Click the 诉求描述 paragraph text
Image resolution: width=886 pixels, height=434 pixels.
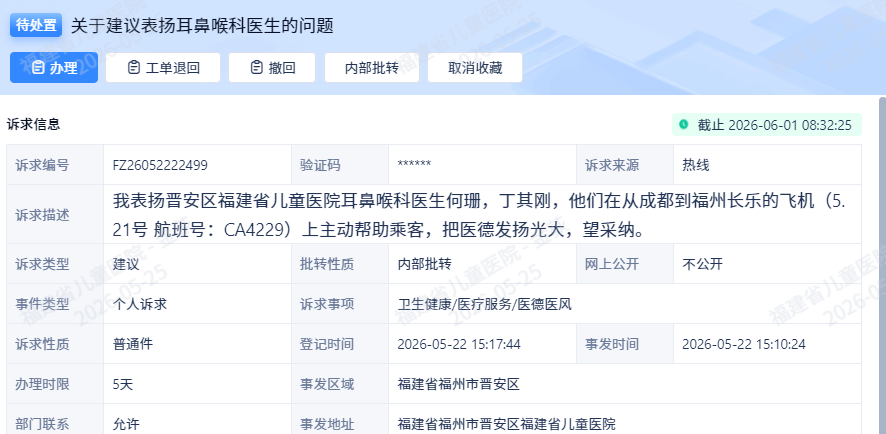(x=479, y=215)
